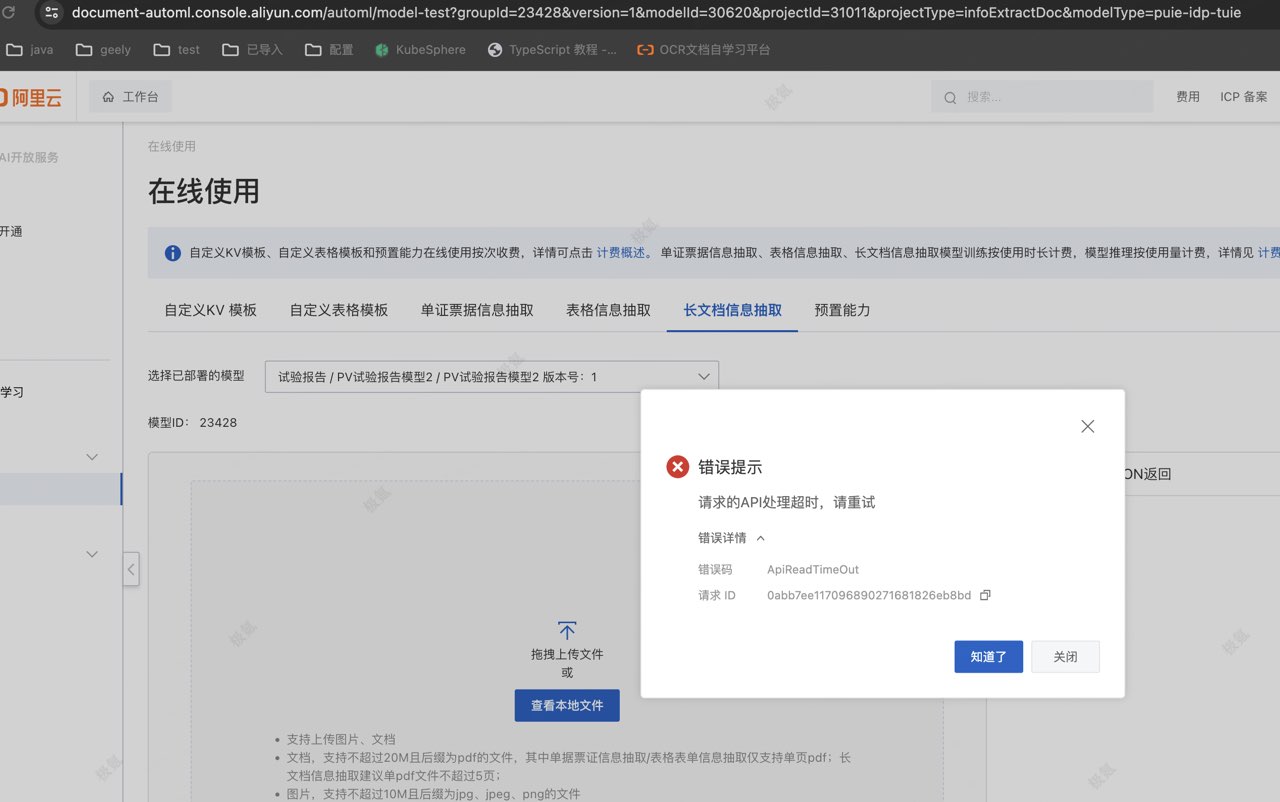Click the 知道了 button

click(x=989, y=657)
